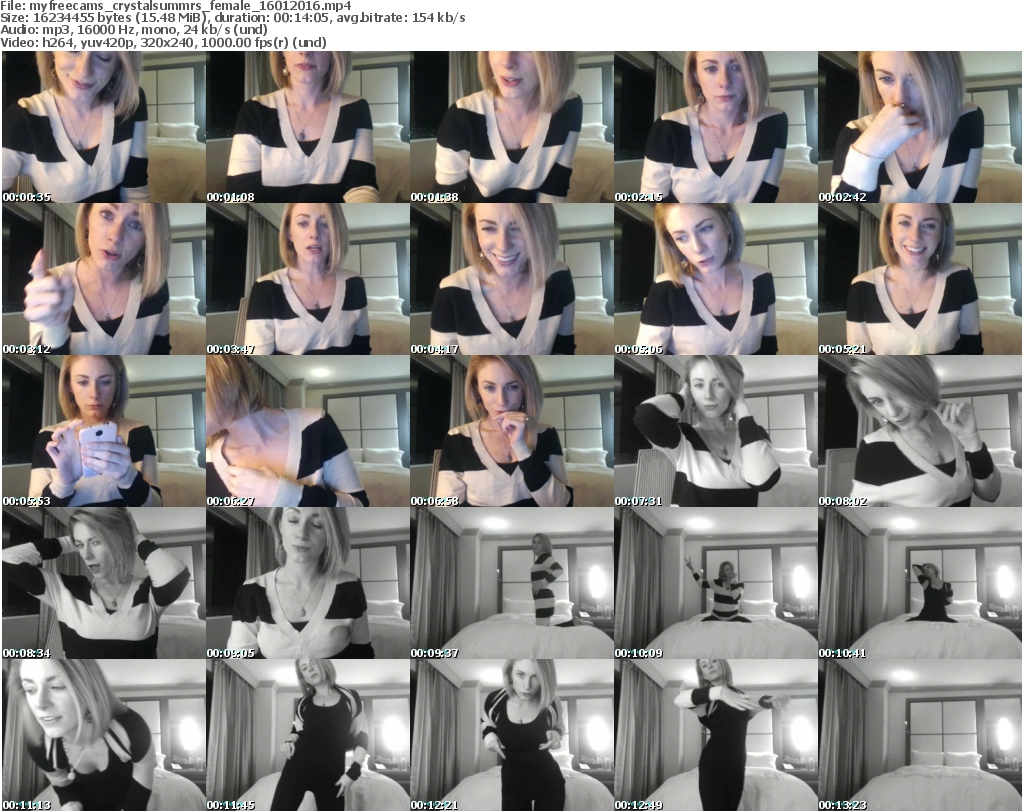Viewport: 1024px width, 811px height.
Task: Open the frame timestamped 00:08:02
Action: click(920, 432)
